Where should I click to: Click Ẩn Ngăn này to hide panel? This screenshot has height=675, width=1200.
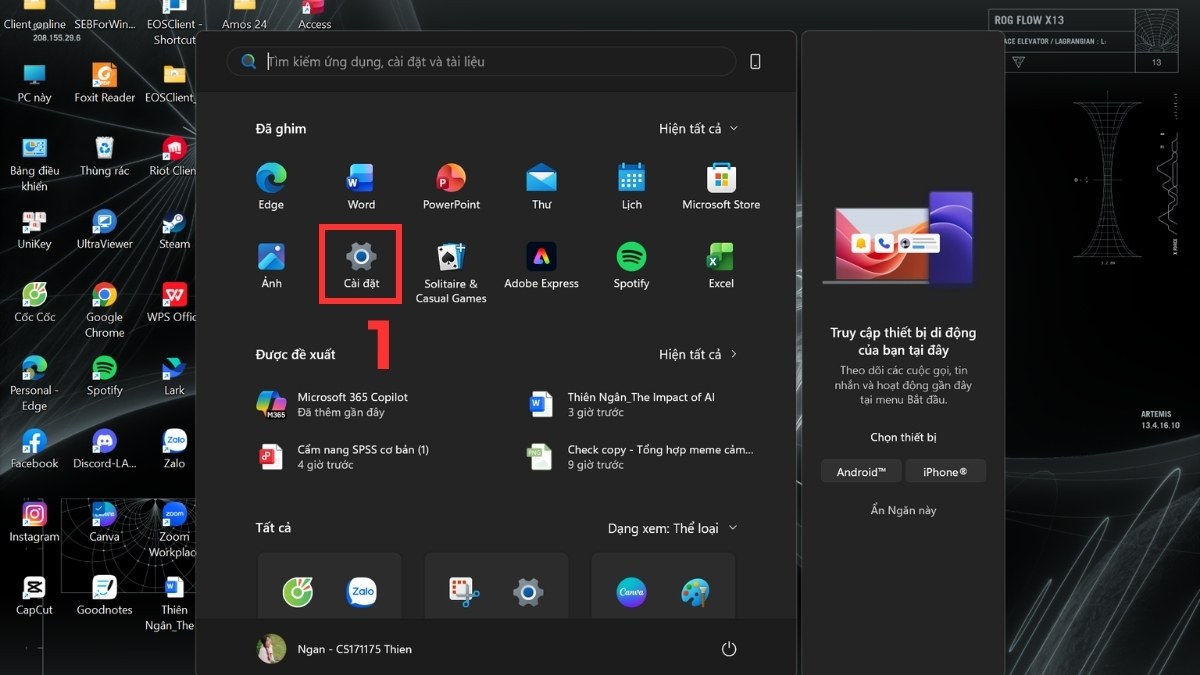pos(903,510)
